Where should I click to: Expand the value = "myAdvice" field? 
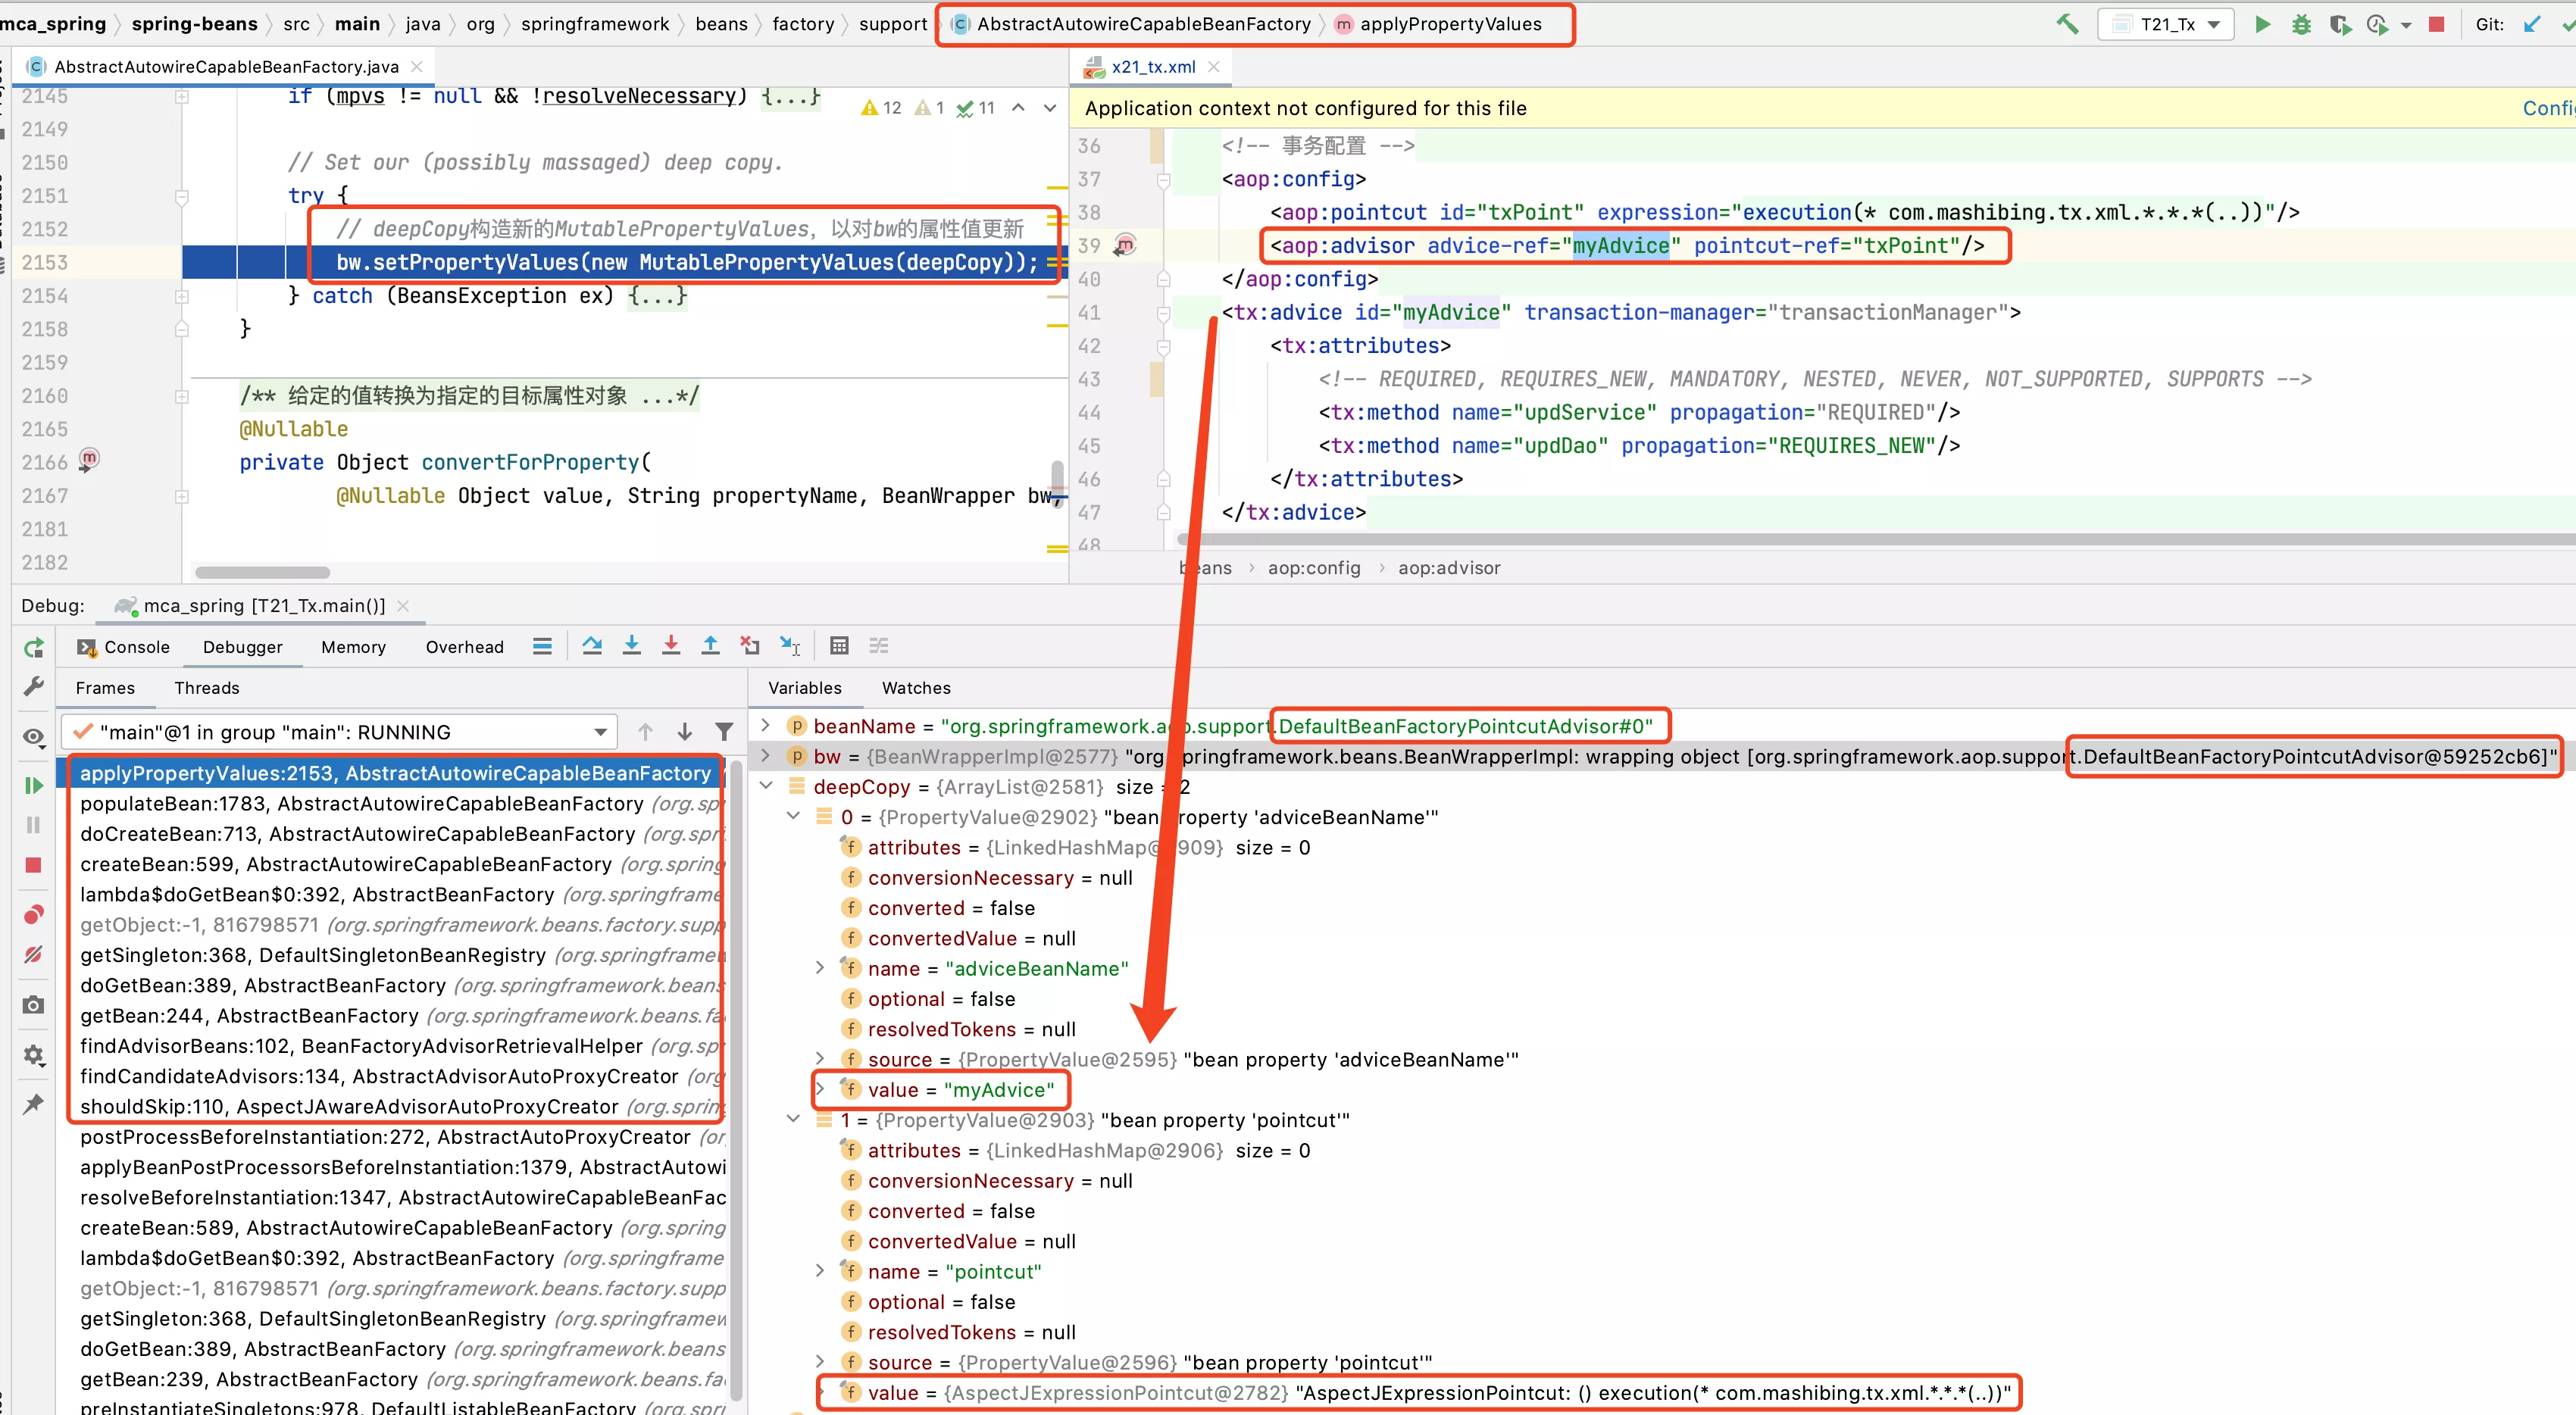tap(820, 1089)
